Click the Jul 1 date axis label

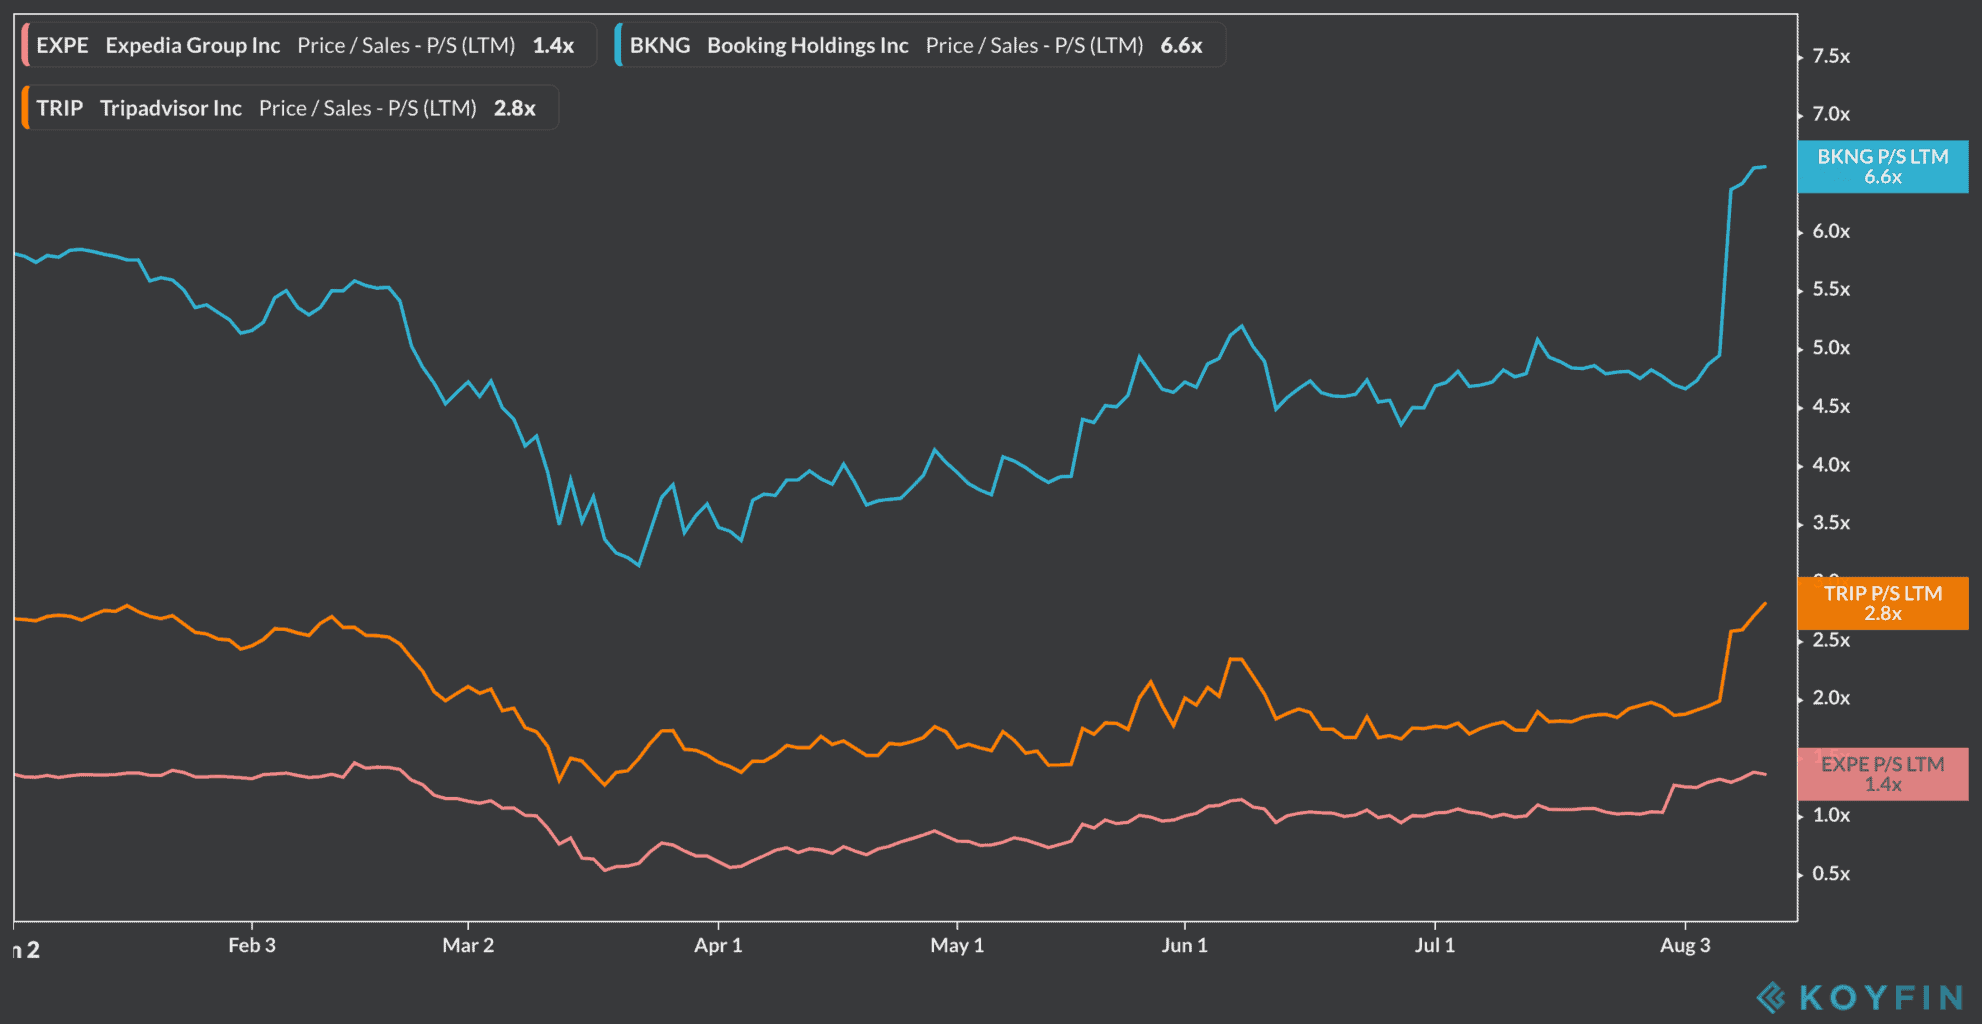(x=1435, y=945)
